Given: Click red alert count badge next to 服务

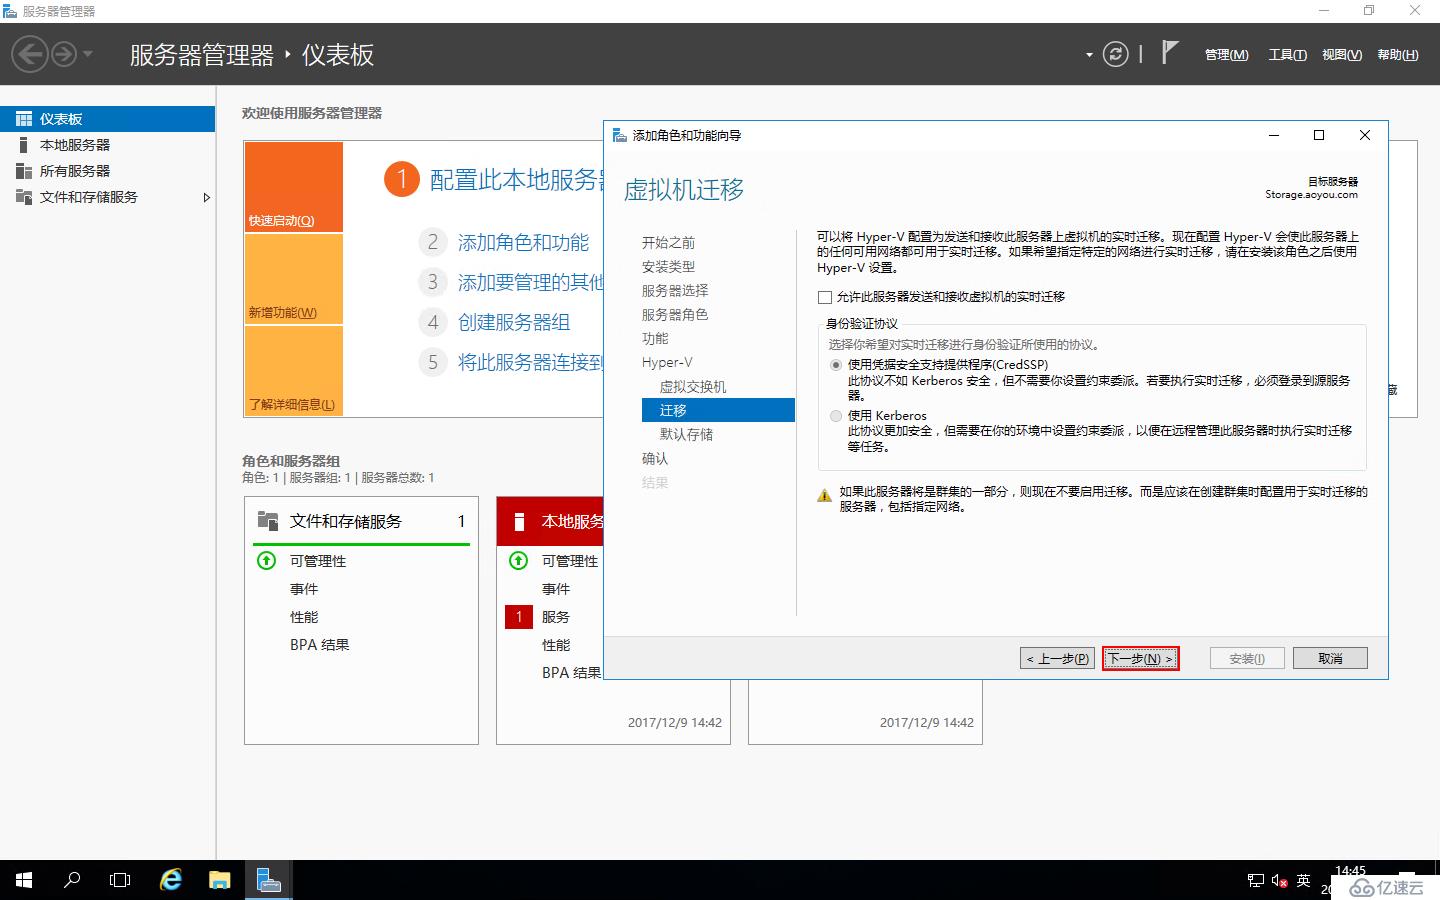Looking at the screenshot, I should 519,617.
